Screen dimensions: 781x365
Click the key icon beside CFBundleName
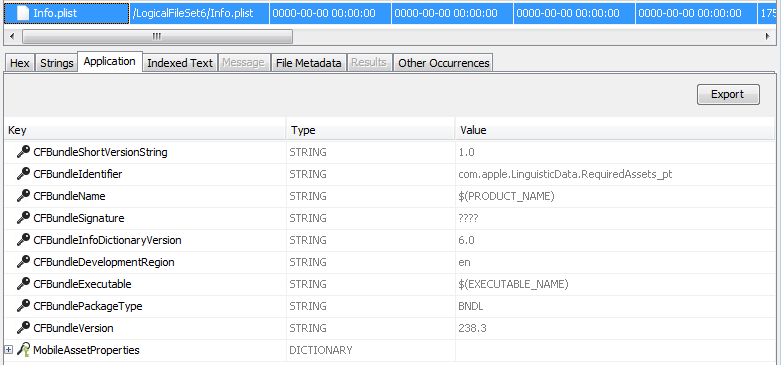23,196
